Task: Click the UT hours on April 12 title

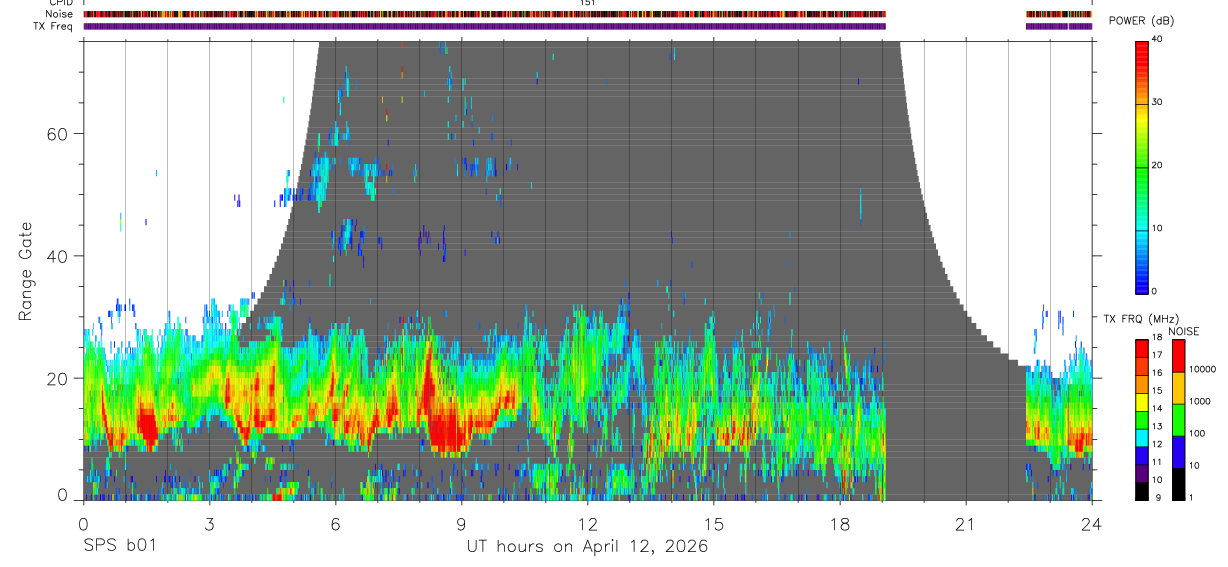Action: (x=587, y=546)
